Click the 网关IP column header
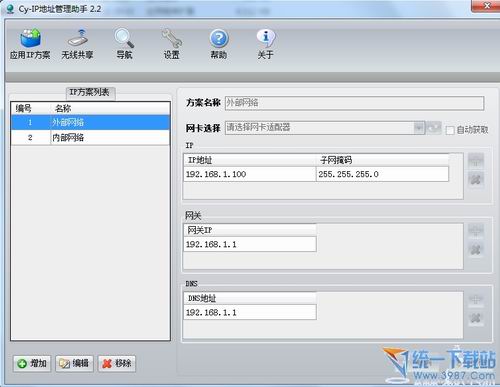 point(250,230)
